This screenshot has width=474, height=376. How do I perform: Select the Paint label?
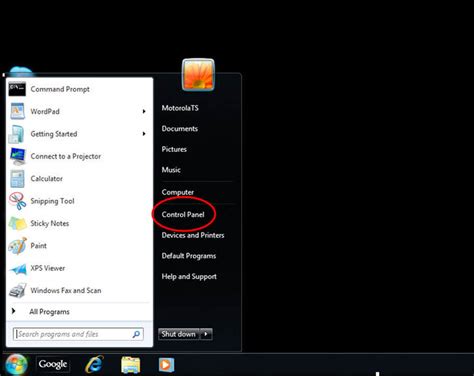39,246
